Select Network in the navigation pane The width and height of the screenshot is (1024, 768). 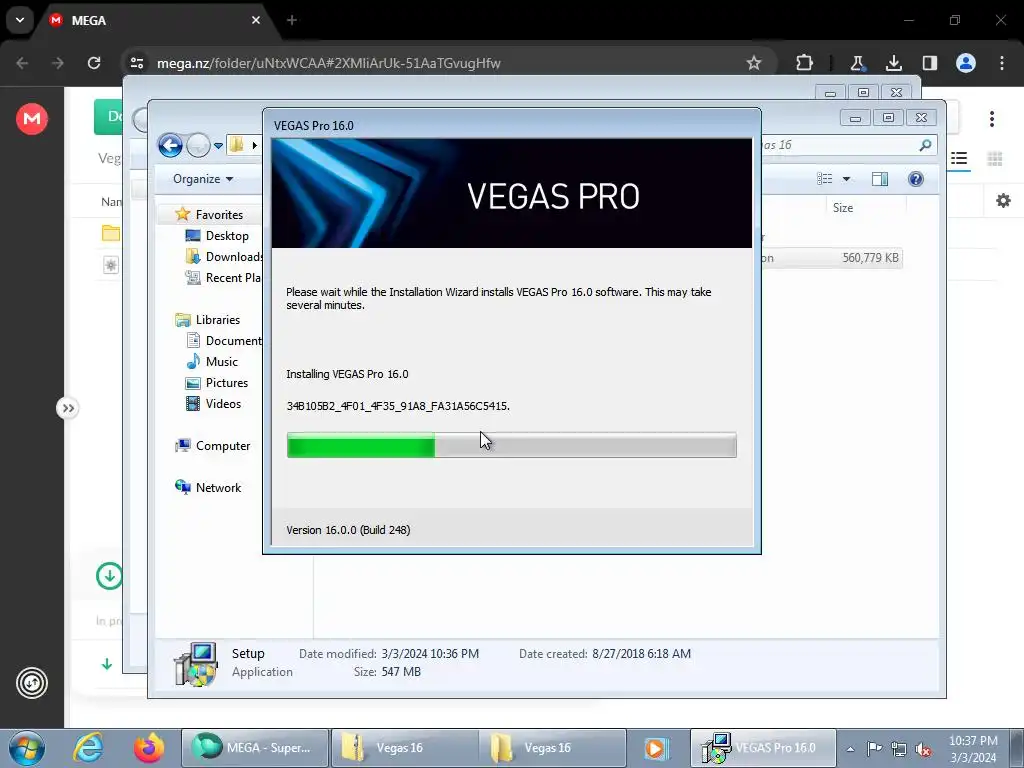(218, 488)
